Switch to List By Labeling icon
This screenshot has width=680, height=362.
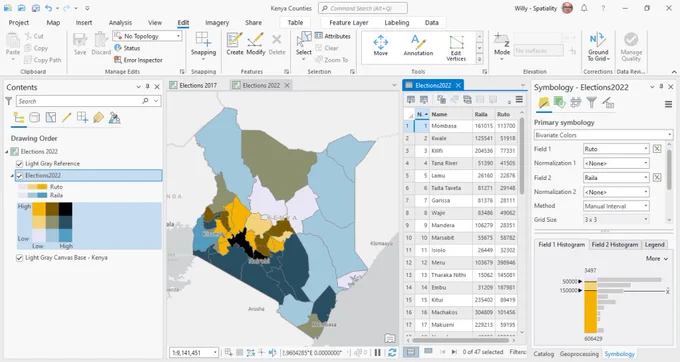click(98, 117)
